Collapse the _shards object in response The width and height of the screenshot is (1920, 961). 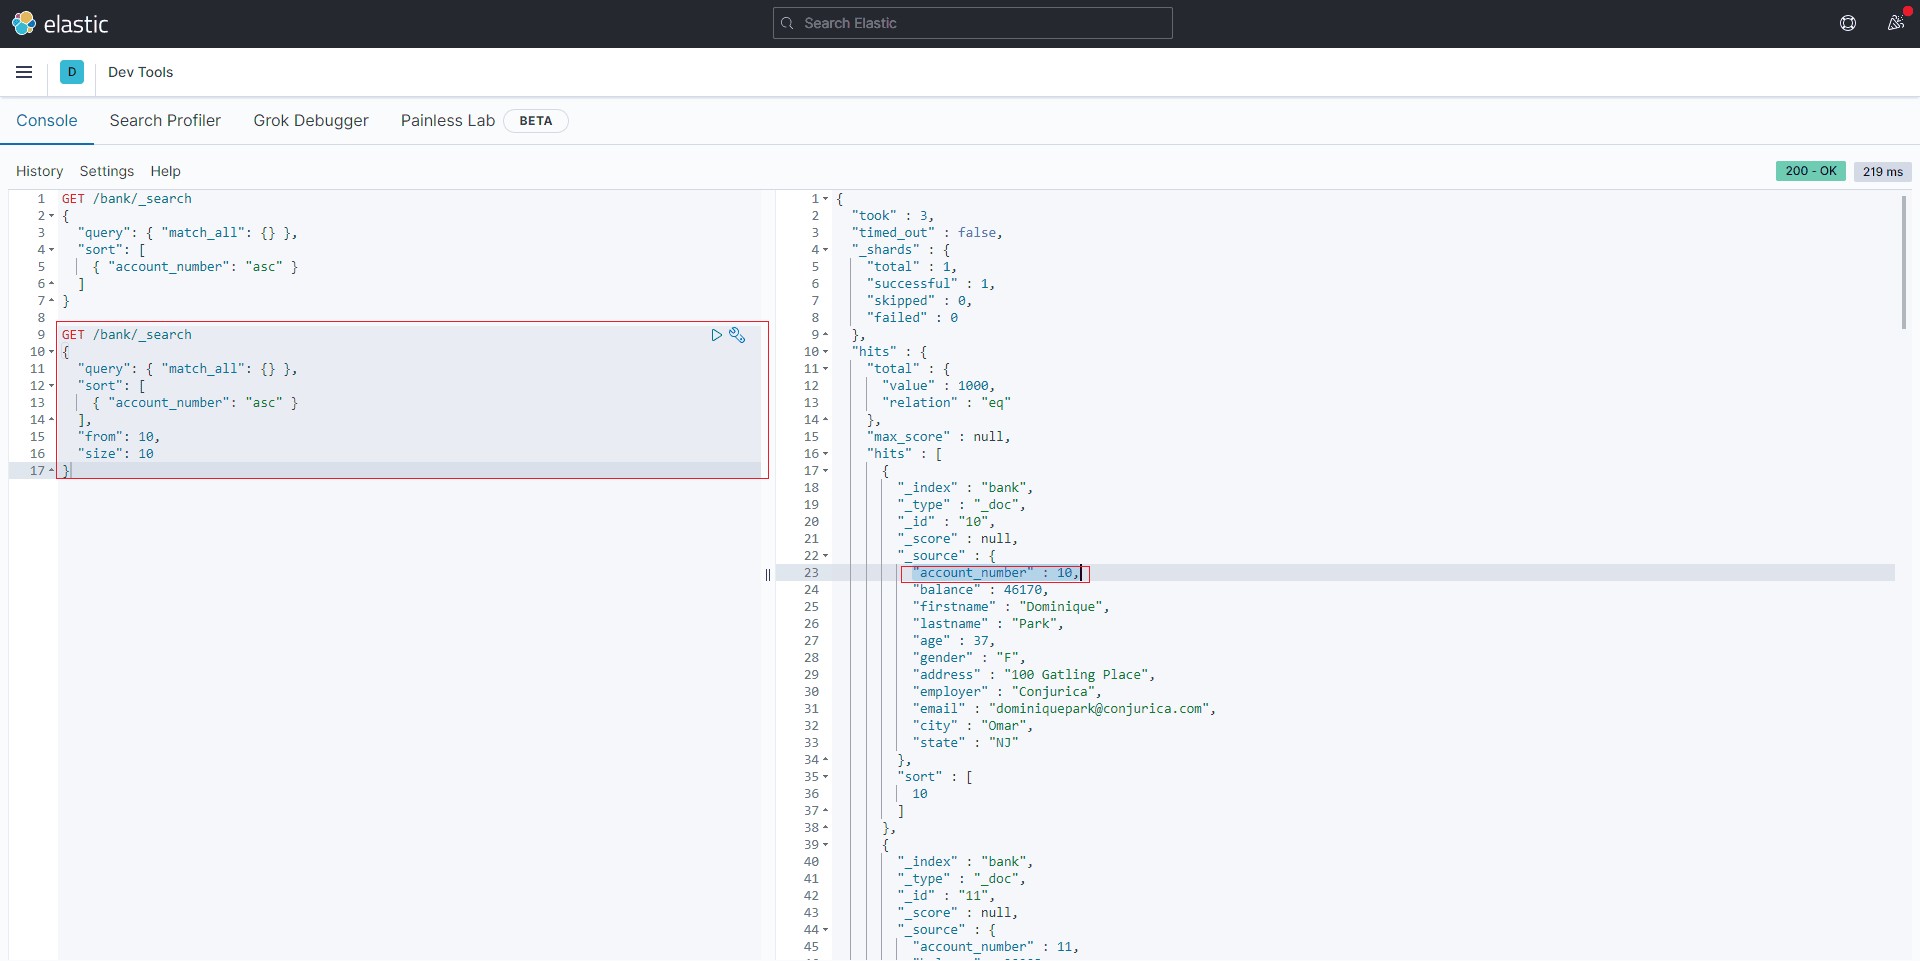point(826,250)
